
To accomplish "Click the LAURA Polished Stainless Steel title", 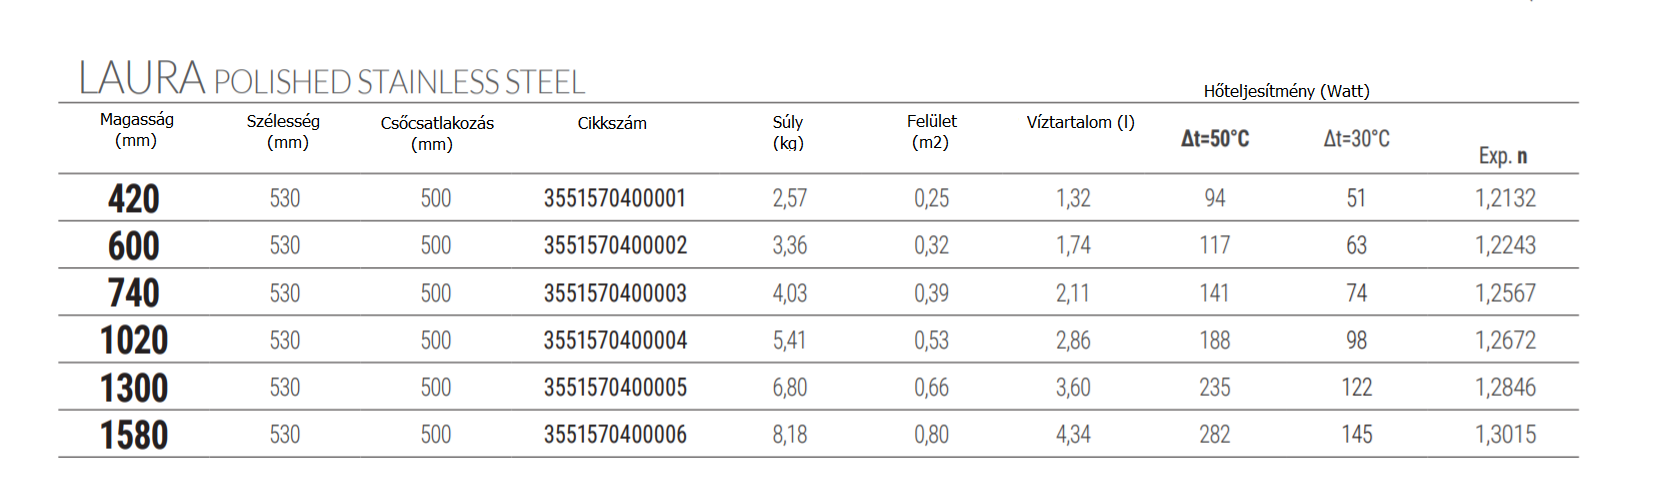I will pyautogui.click(x=332, y=78).
